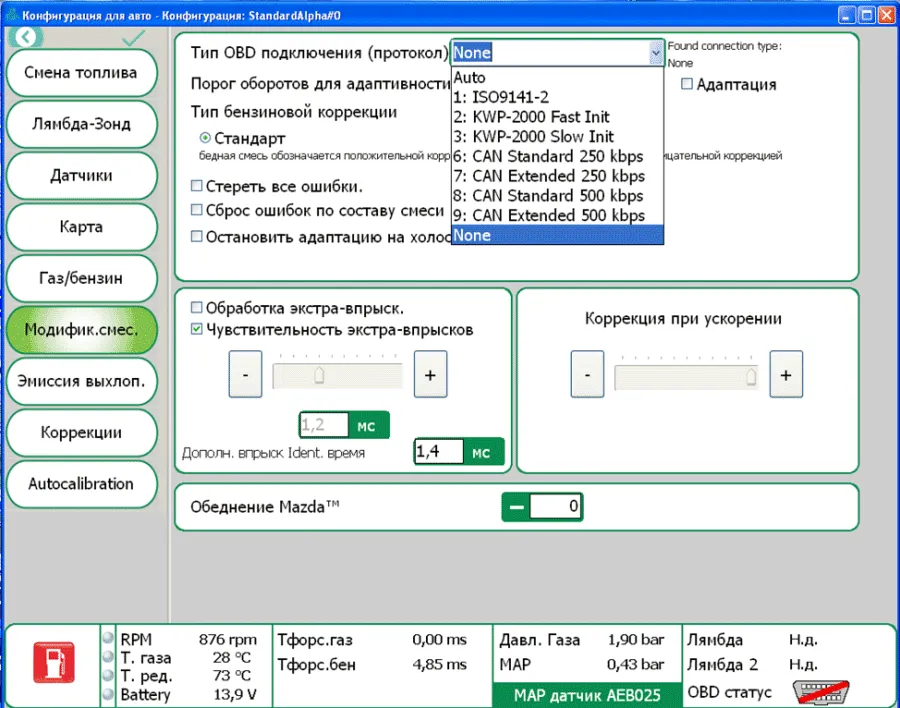Open the Autocalibration section
The height and width of the screenshot is (708, 900).
pos(82,484)
